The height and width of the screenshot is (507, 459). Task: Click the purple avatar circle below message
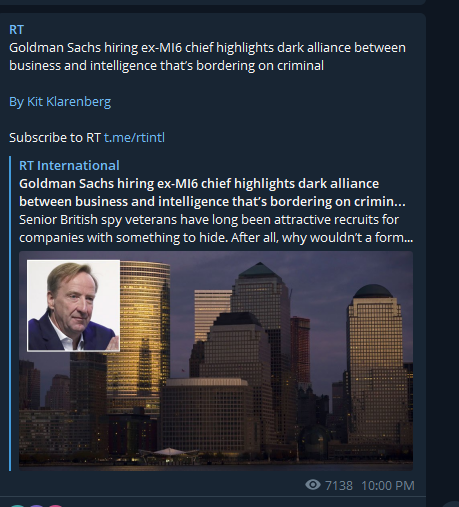[37, 506]
